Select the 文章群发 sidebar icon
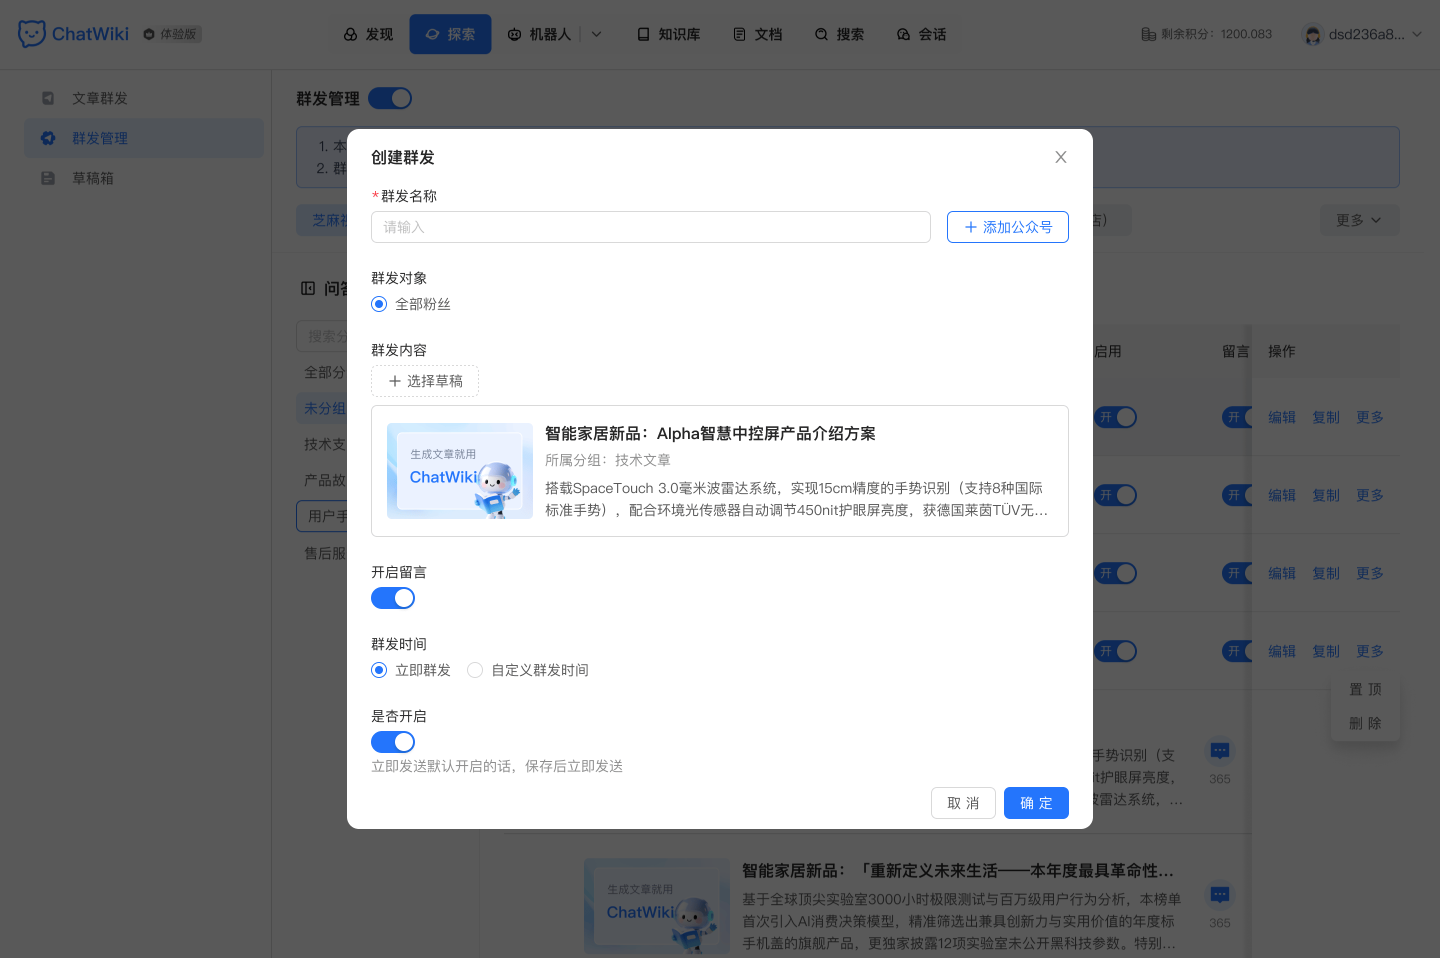The image size is (1440, 958). (x=46, y=97)
